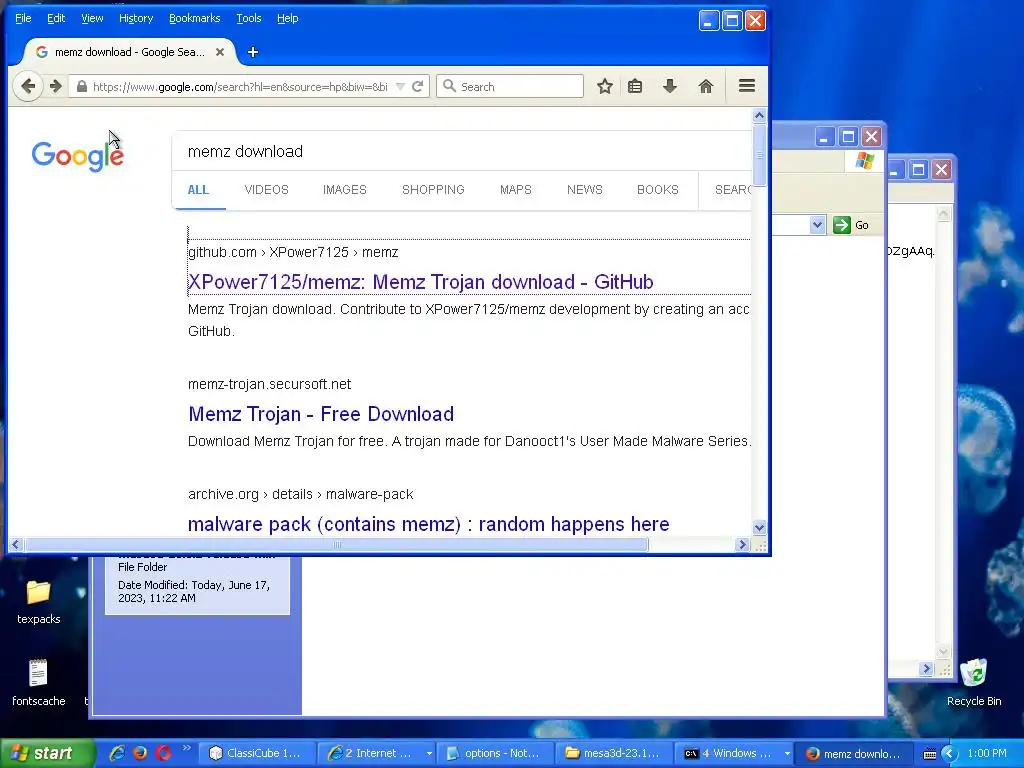Show hidden tray icons arrow

tap(950, 754)
